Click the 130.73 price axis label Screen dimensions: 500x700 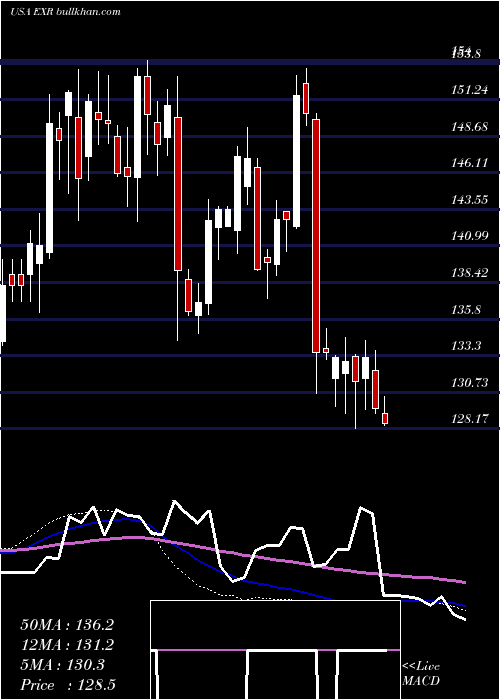pos(469,383)
